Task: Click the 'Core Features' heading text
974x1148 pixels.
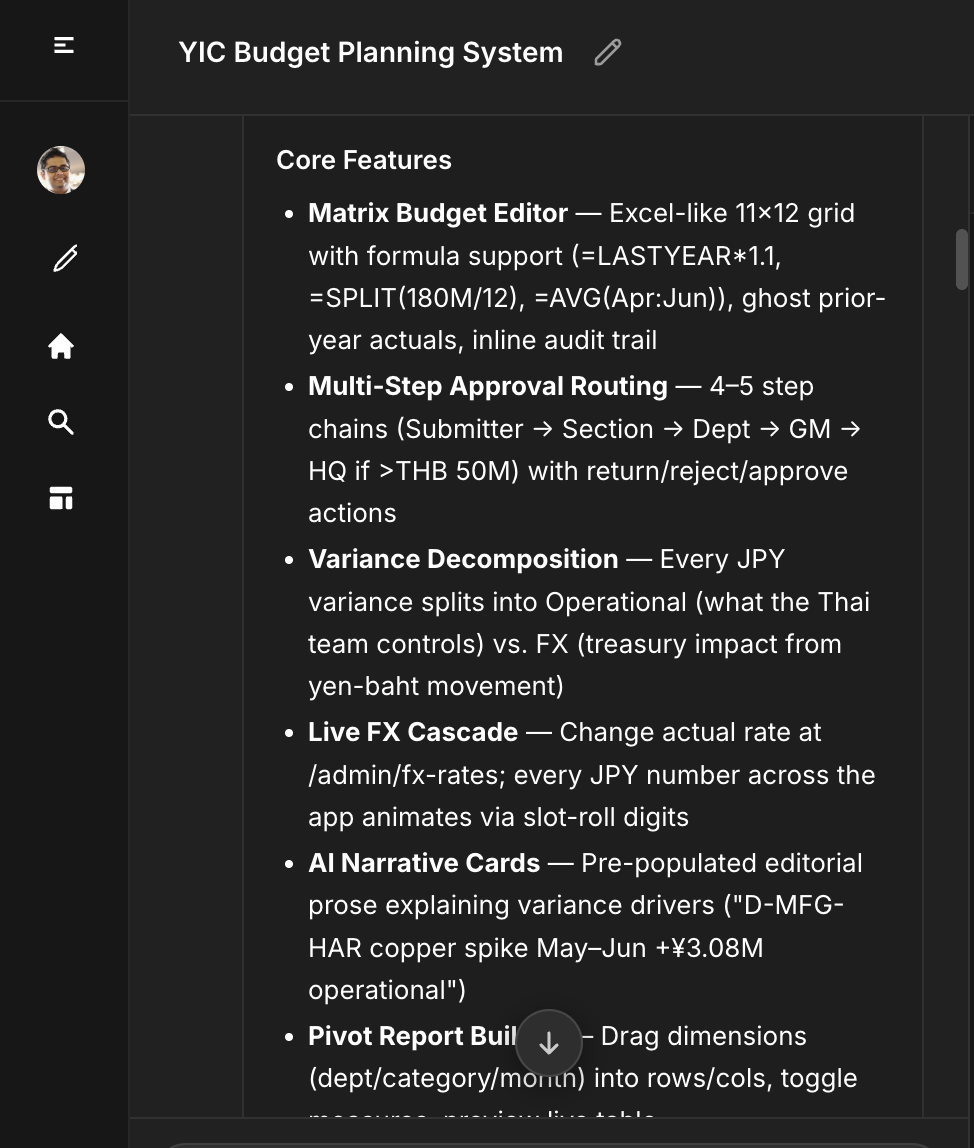Action: click(x=364, y=160)
